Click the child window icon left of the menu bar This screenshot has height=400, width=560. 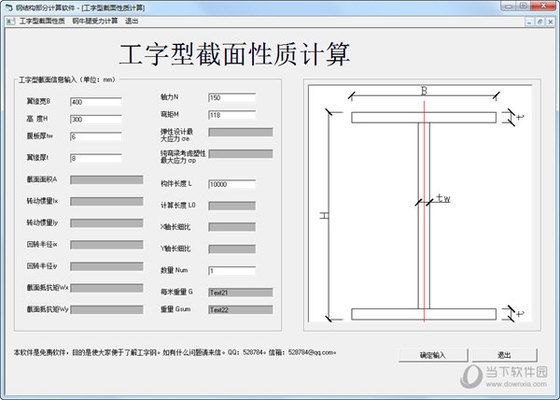11,21
